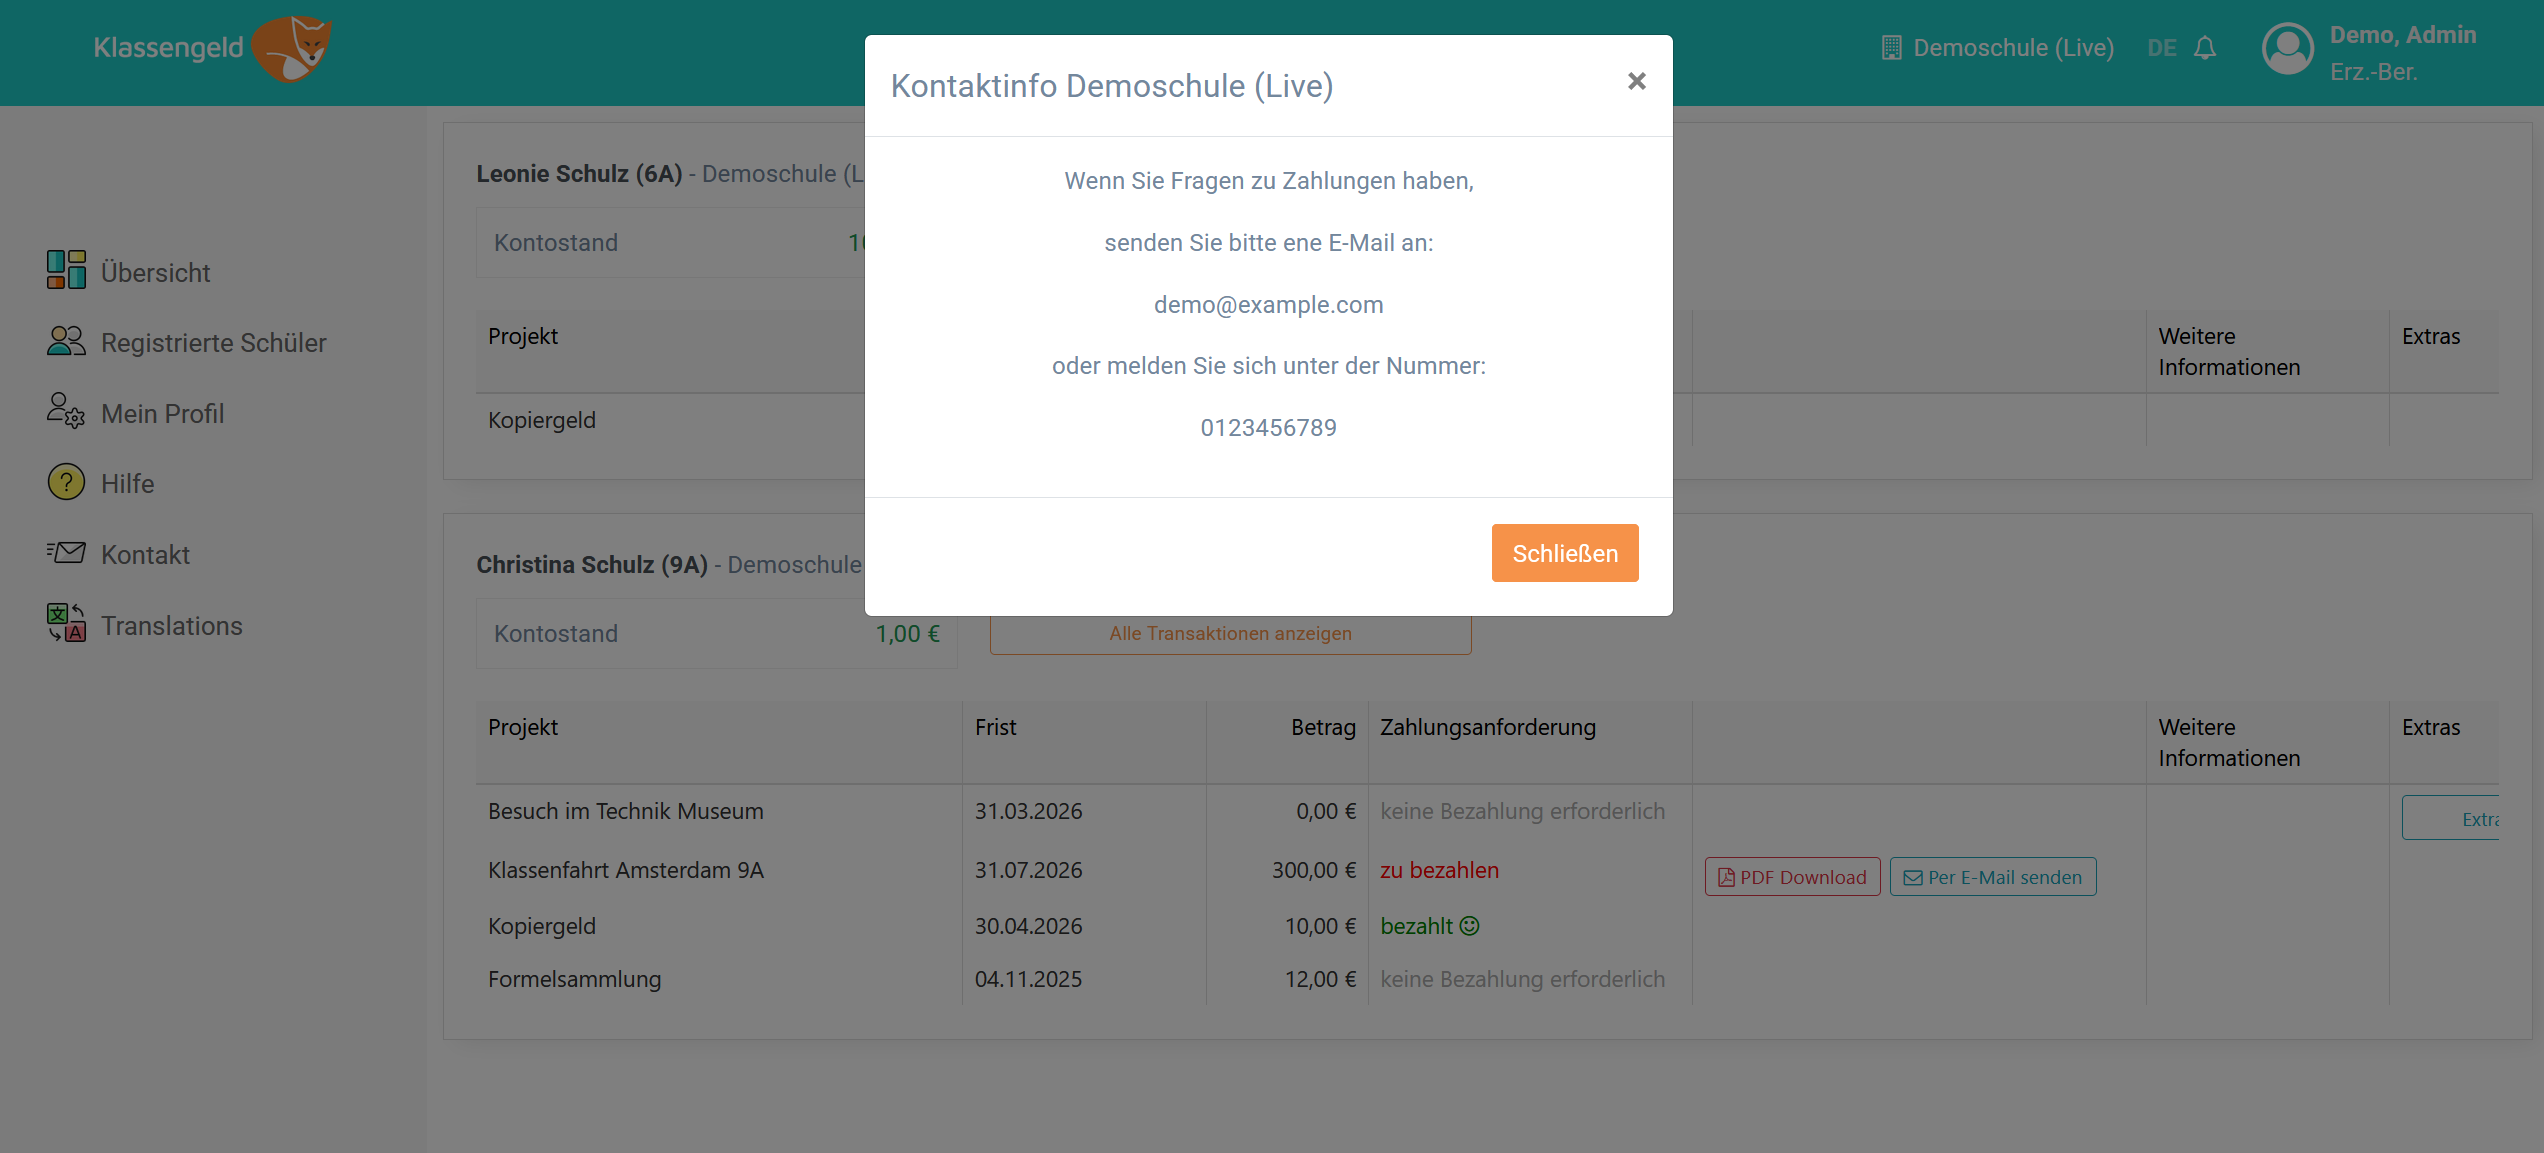Image resolution: width=2544 pixels, height=1153 pixels.
Task: Open the Demoschule (Live) school selector
Action: [x=1998, y=48]
